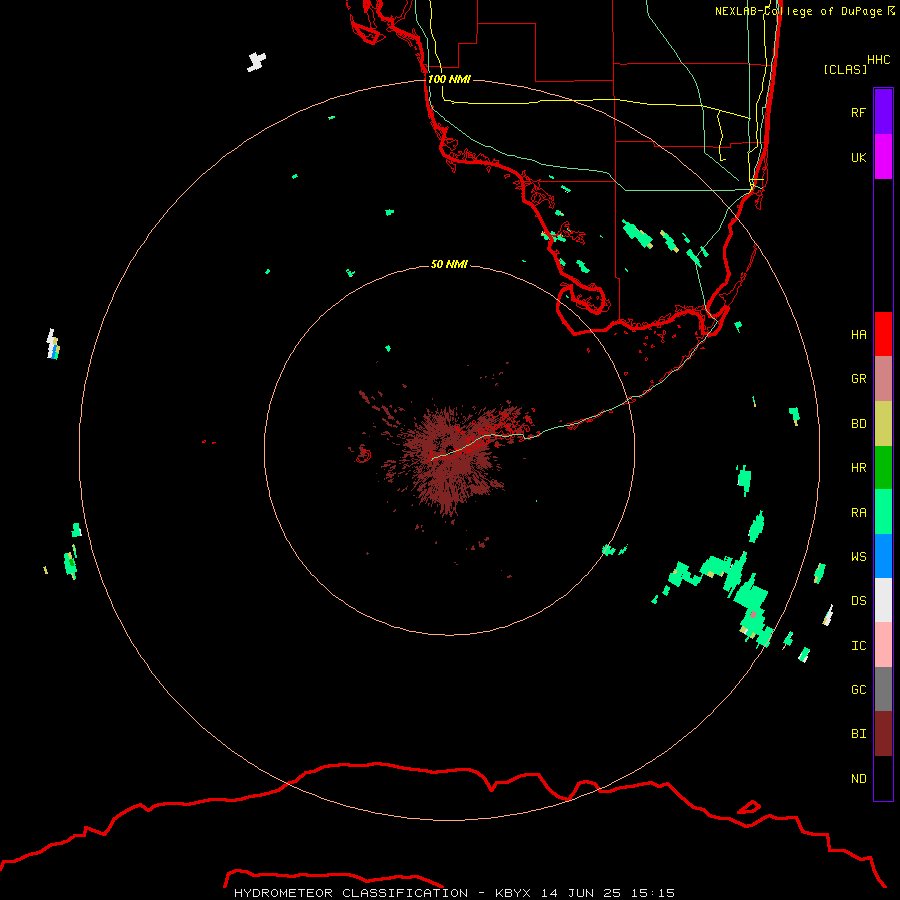Click the 14 JUN 25 15:15 timestamp
This screenshot has height=900, width=900.
[608, 893]
